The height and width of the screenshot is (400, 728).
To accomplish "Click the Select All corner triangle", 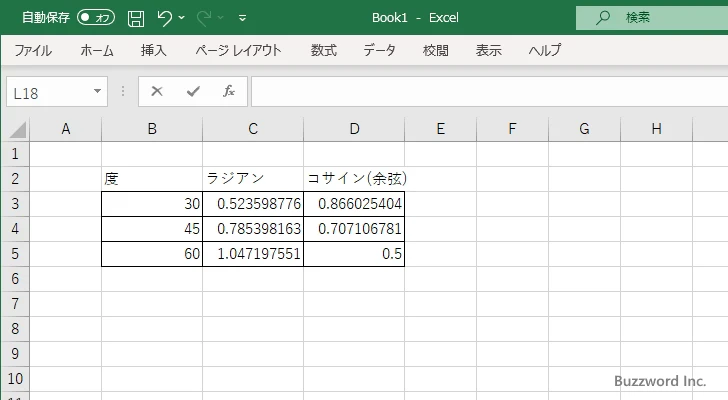I will (18, 130).
